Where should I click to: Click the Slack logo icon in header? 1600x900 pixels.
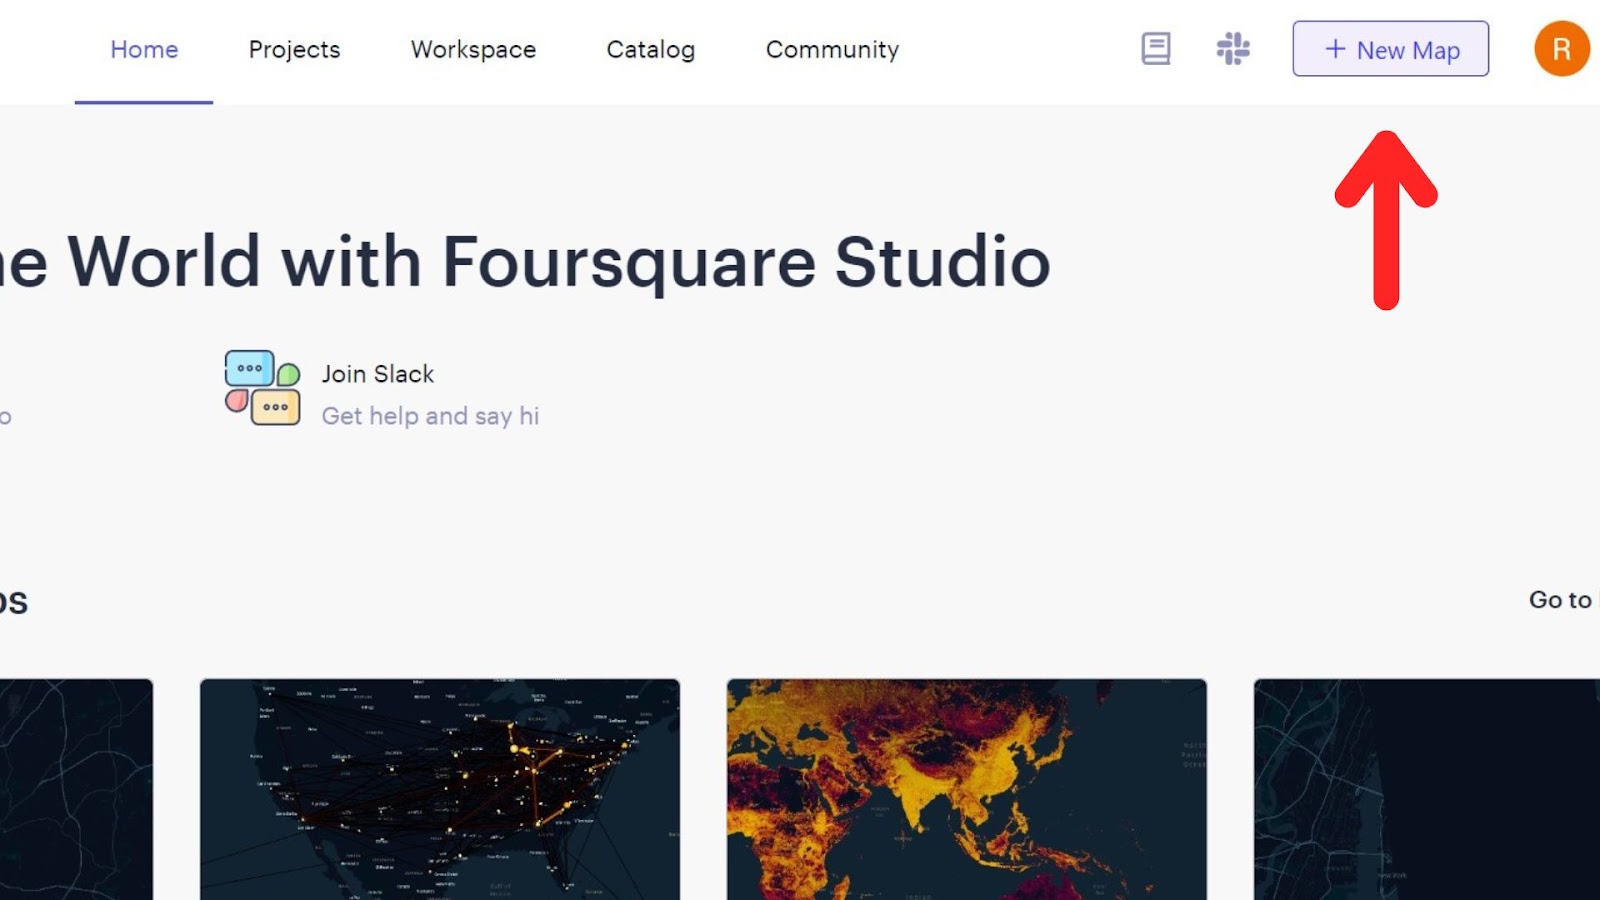point(1233,49)
